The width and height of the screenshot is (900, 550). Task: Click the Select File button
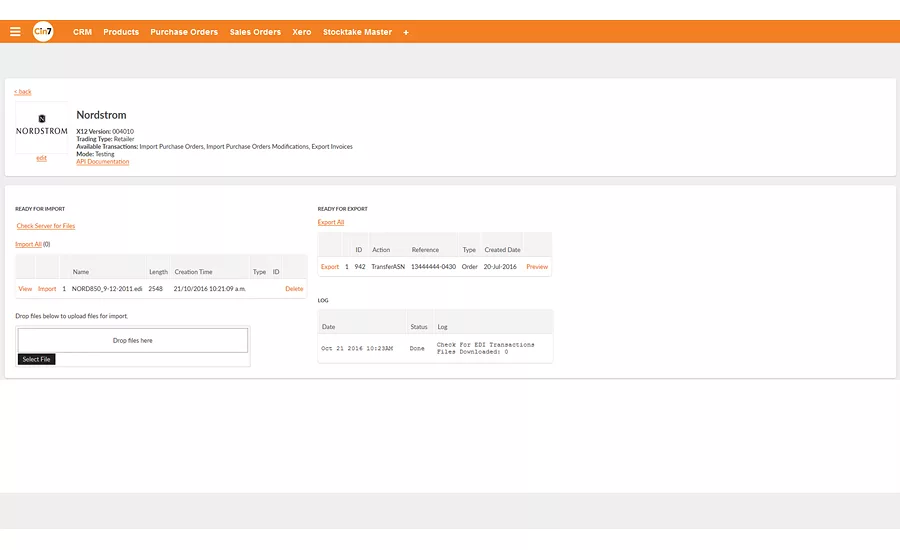37,359
